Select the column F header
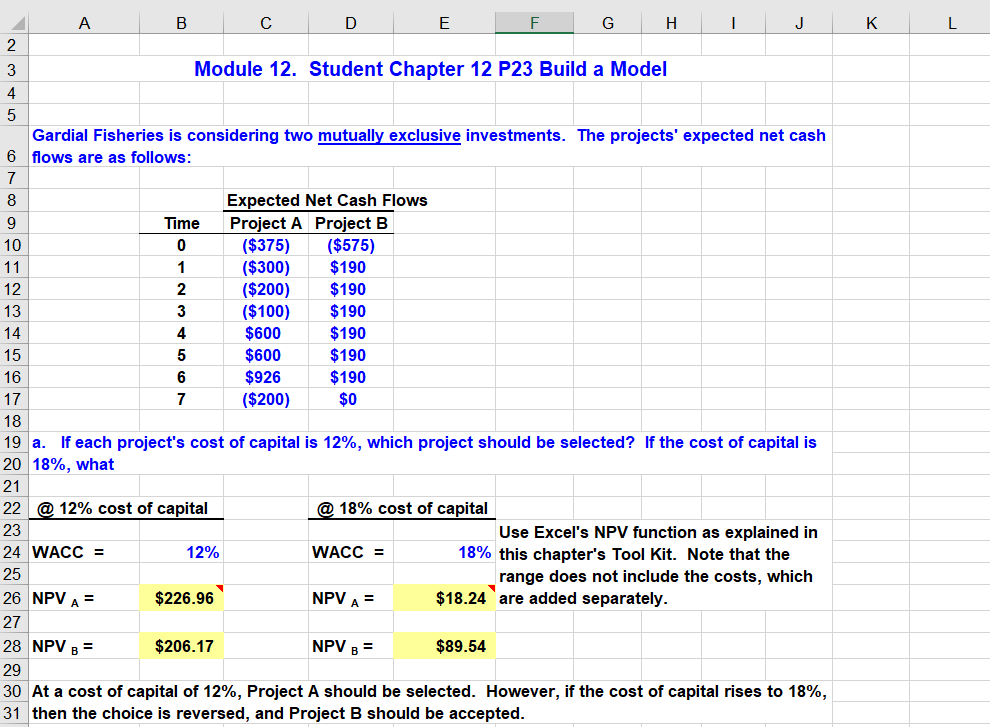The image size is (990, 727). [534, 22]
